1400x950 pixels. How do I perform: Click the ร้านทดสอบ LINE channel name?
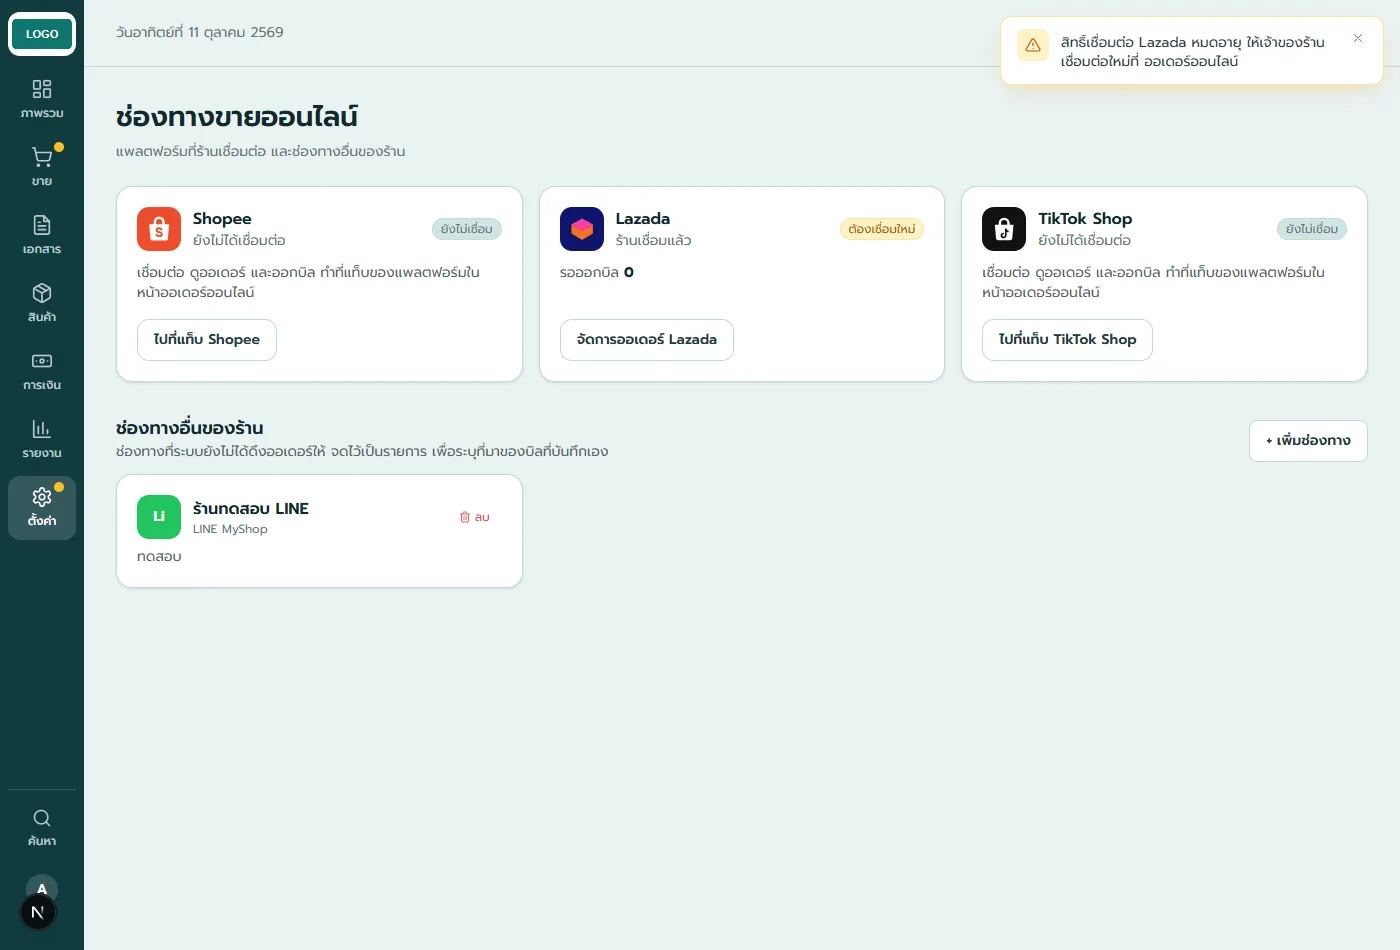click(251, 509)
